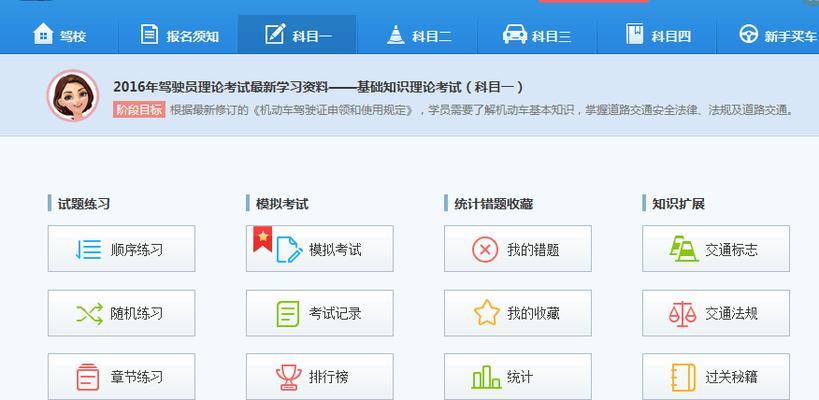Click the green bar chart icon of 统计
Screen dimensions: 819x400
pyautogui.click(x=486, y=377)
